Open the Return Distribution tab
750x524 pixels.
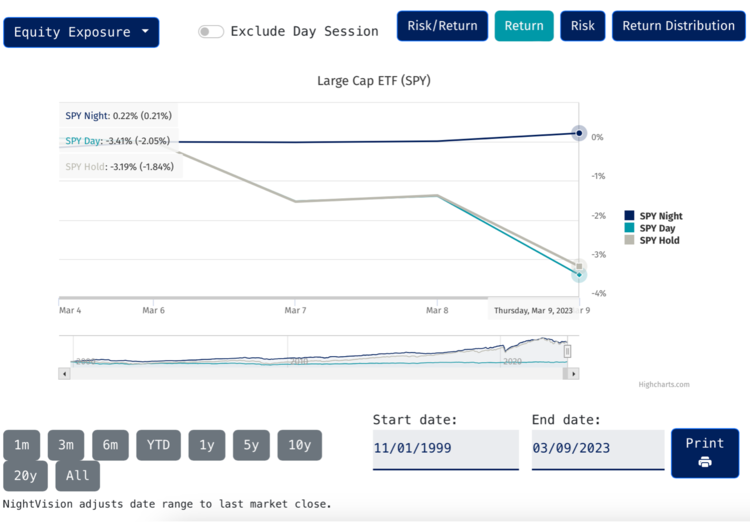tap(678, 26)
